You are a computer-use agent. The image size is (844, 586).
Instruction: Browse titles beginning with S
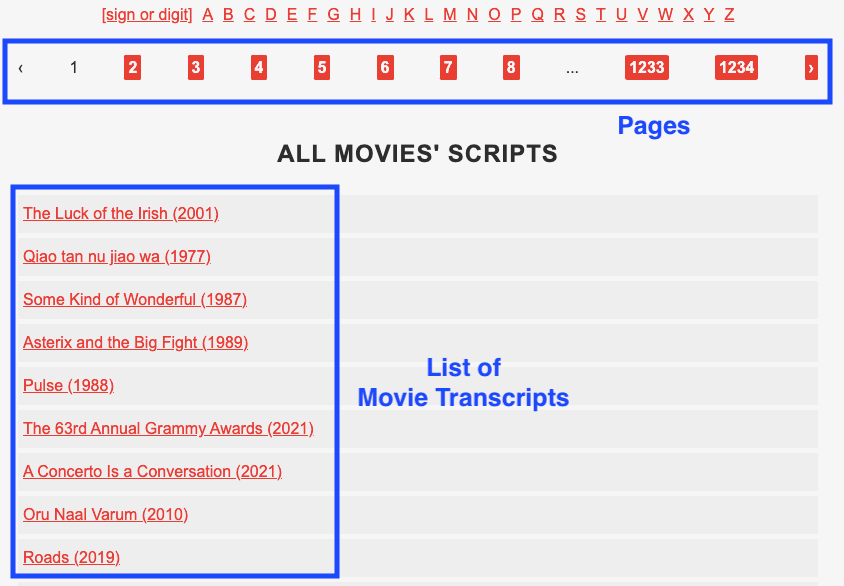tap(580, 14)
